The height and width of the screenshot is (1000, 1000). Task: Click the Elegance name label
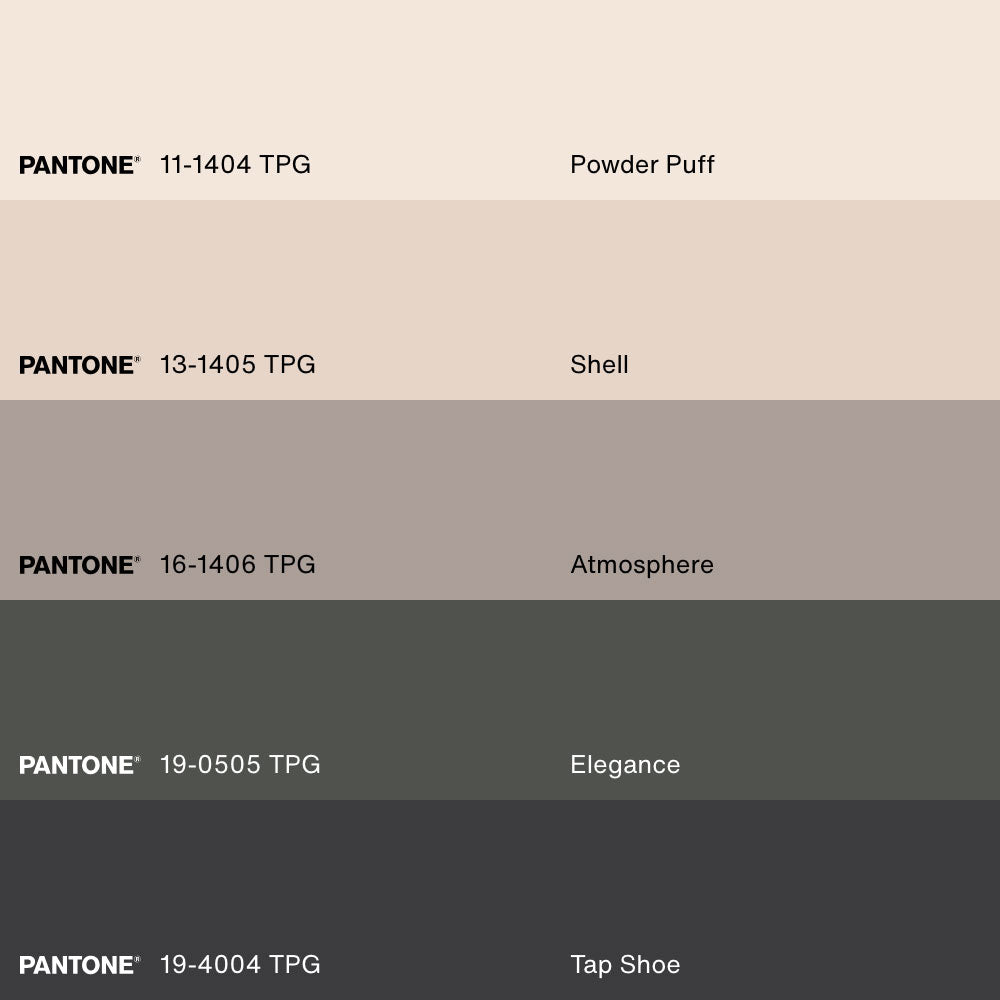(625, 765)
